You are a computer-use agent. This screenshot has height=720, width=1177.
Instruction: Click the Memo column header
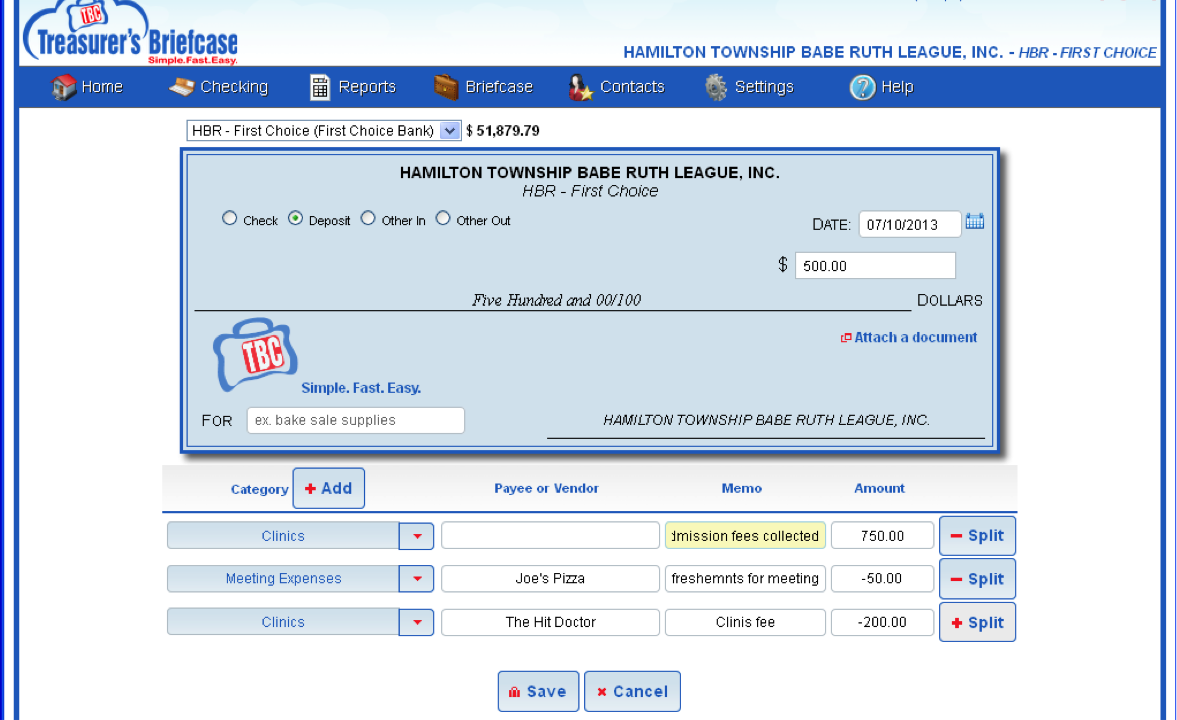tap(742, 488)
